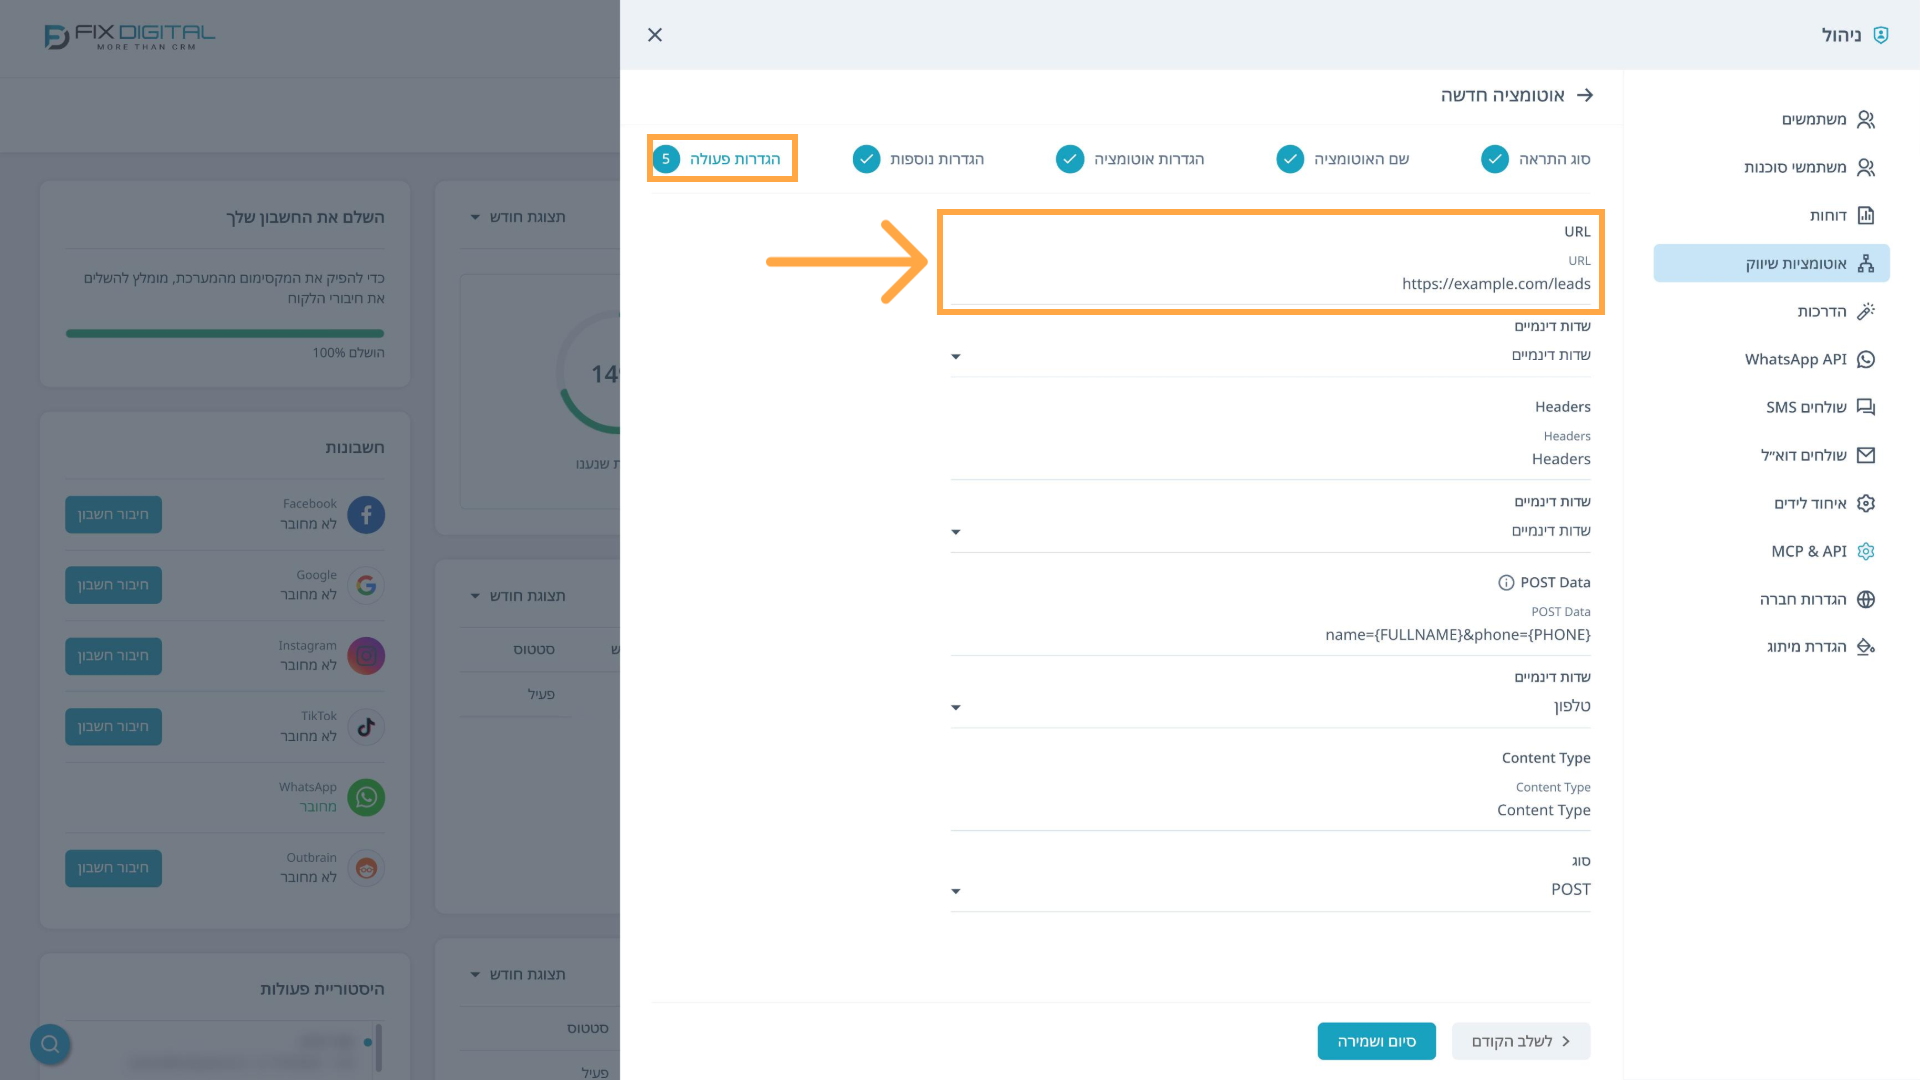Image resolution: width=1920 pixels, height=1080 pixels.
Task: Click the company settings globe icon
Action: [1866, 600]
